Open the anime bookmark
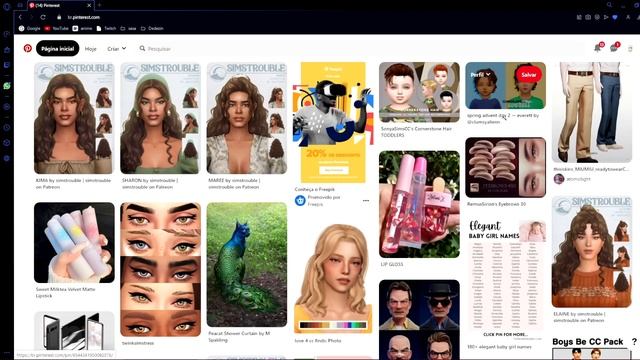This screenshot has height=360, width=640. [x=82, y=29]
